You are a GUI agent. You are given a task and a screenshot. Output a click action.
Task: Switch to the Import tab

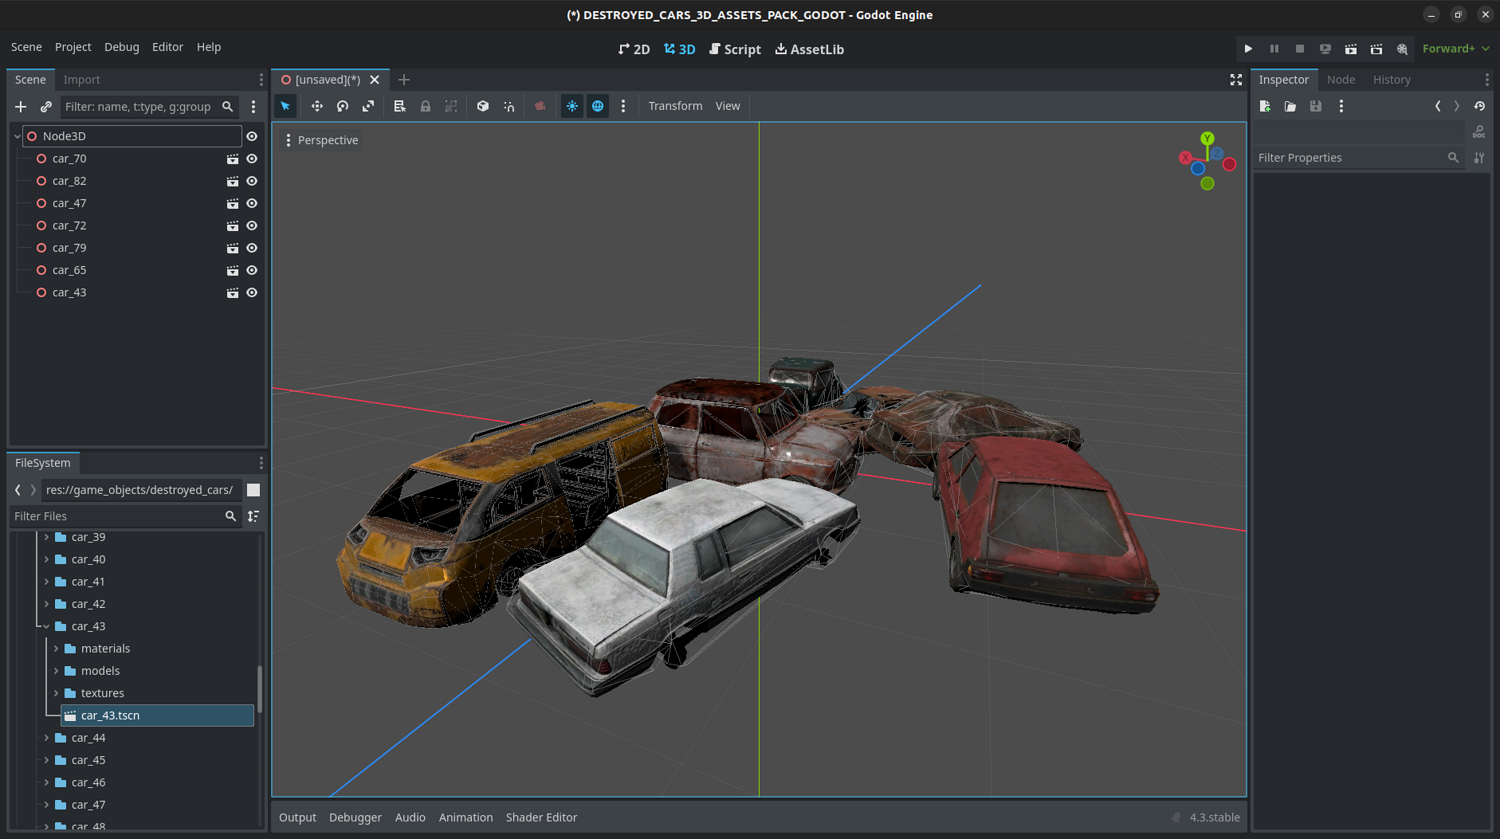[x=82, y=80]
